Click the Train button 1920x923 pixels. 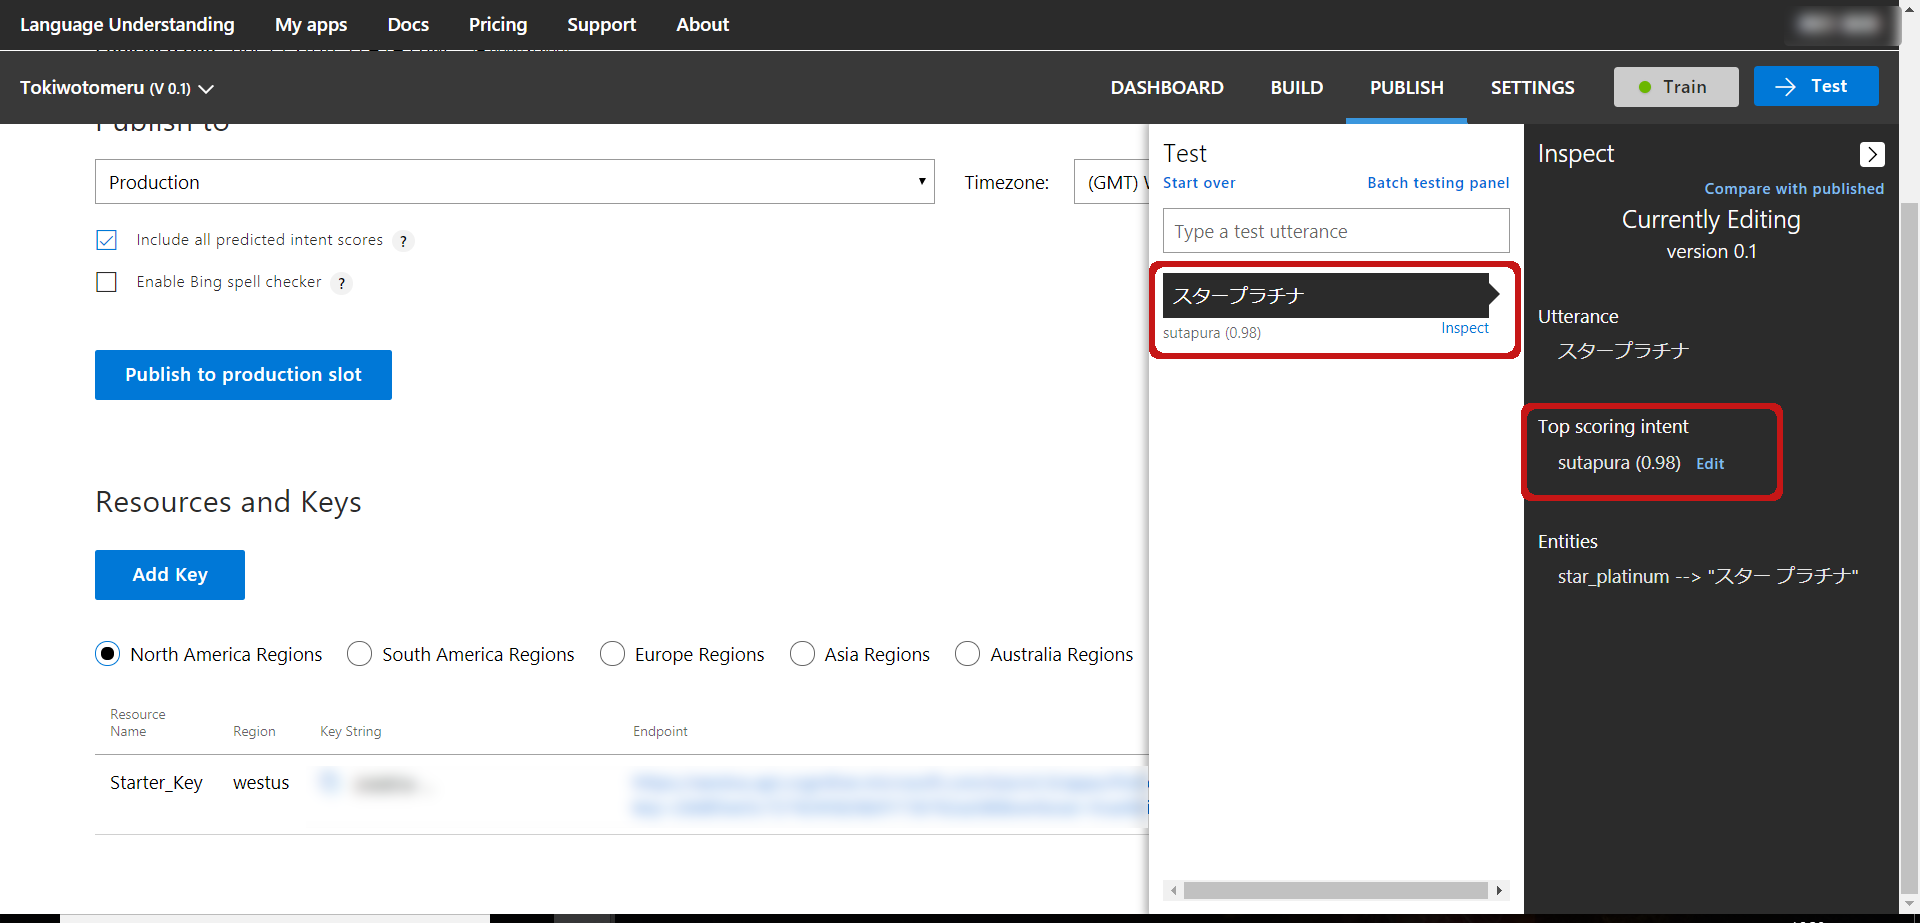1676,87
